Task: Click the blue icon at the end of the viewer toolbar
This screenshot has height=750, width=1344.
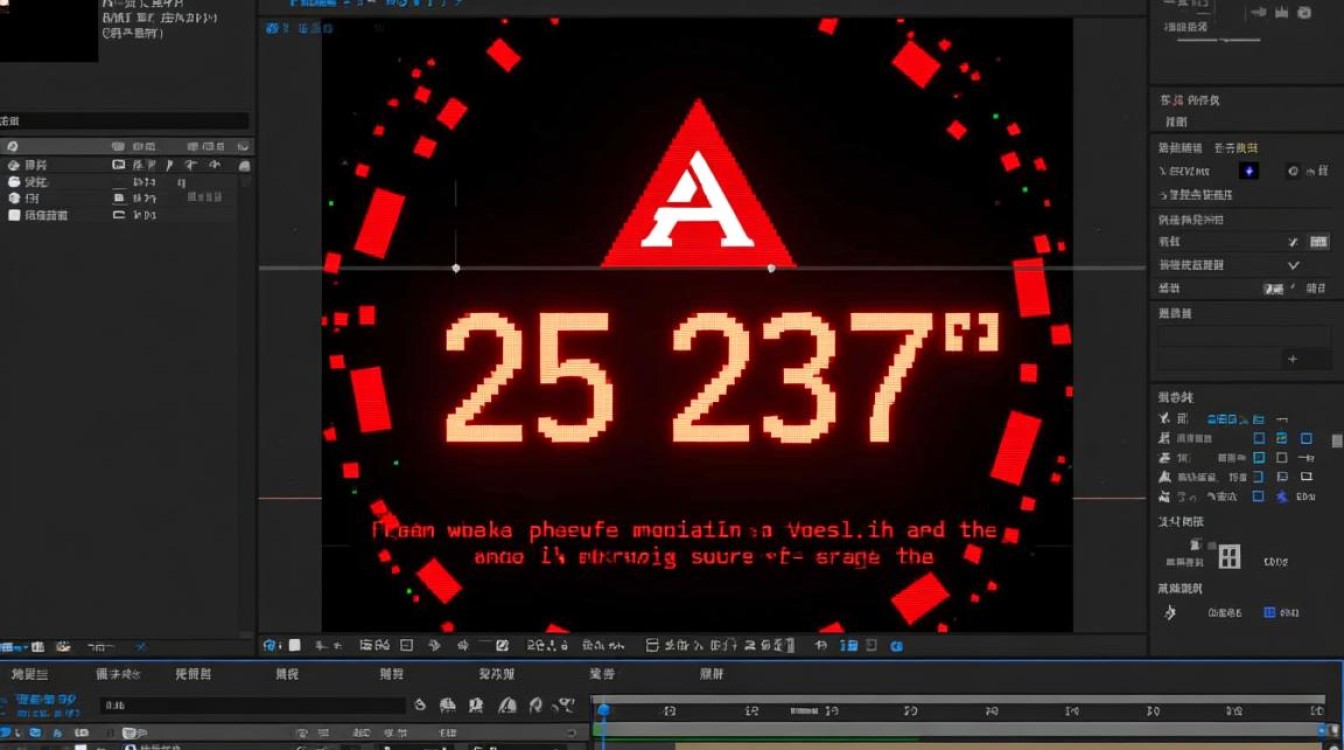Action: (x=897, y=646)
